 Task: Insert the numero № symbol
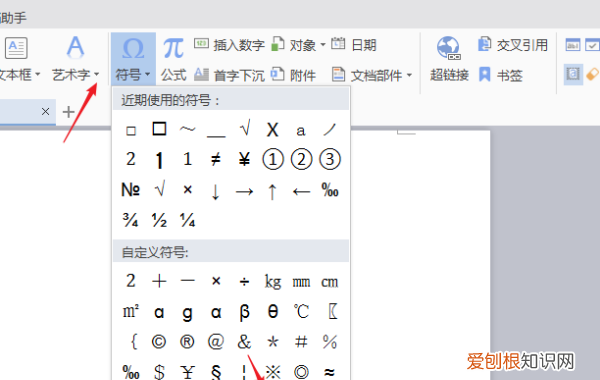(130, 189)
